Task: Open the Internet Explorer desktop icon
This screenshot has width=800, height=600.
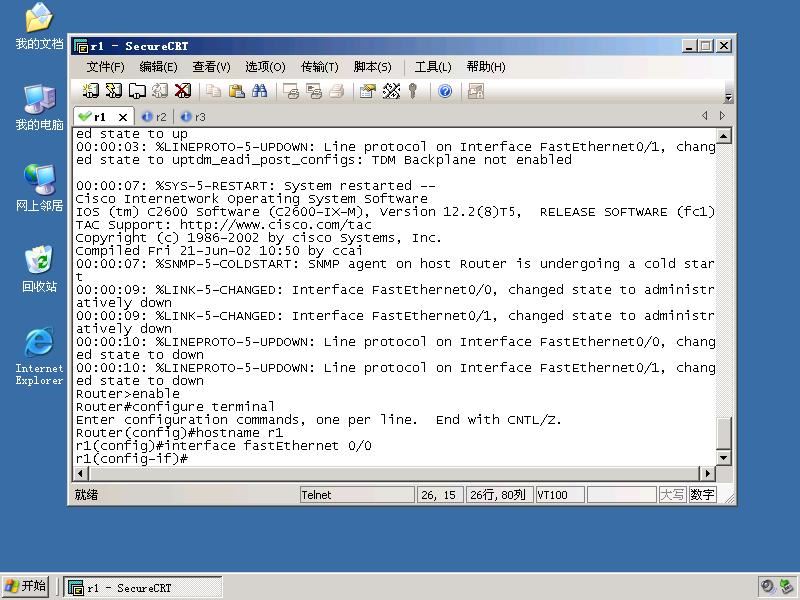Action: click(x=39, y=356)
